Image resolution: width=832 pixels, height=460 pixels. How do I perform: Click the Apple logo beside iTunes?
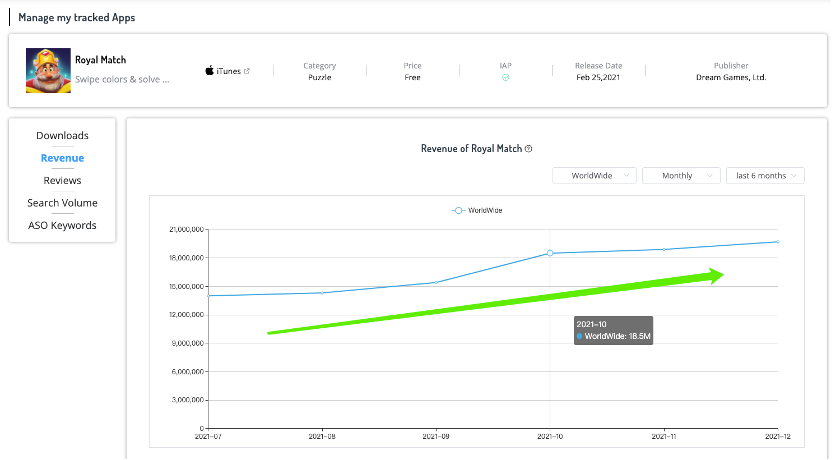pos(210,71)
